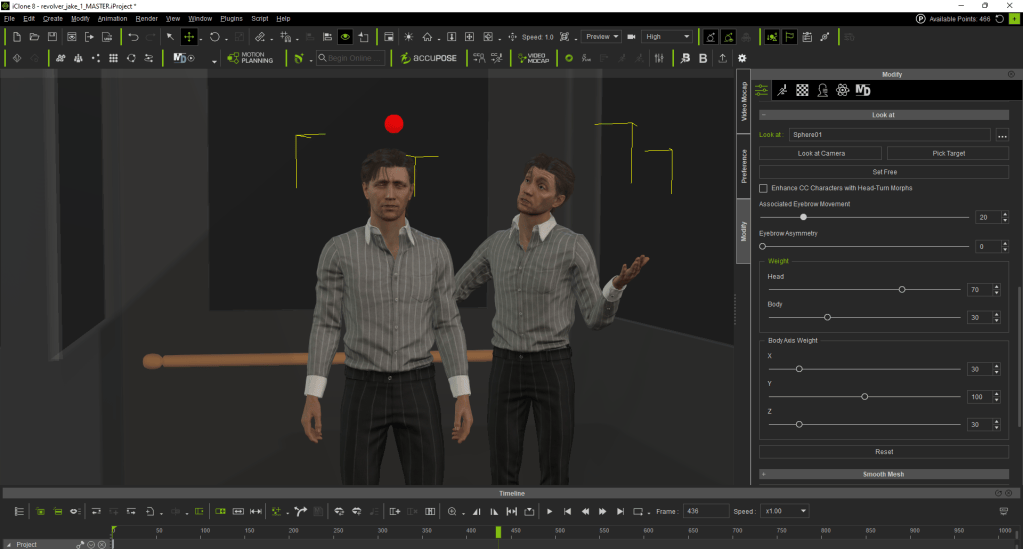
Task: Open the High quality dropdown
Action: (667, 37)
